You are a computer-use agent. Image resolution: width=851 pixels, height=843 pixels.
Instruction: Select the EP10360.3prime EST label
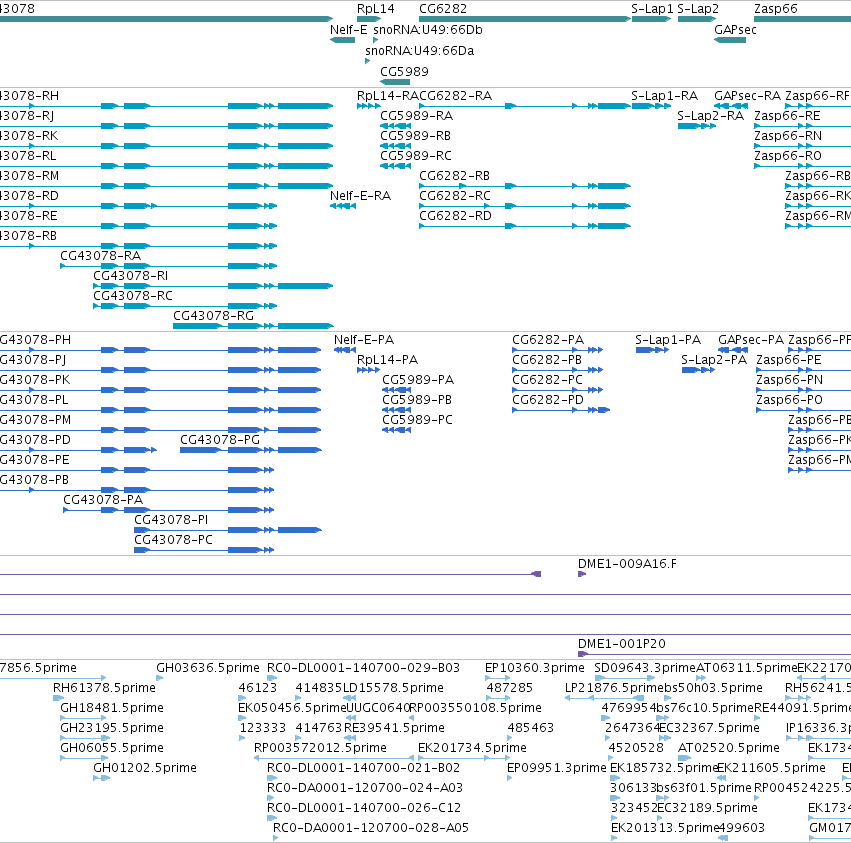pyautogui.click(x=535, y=668)
